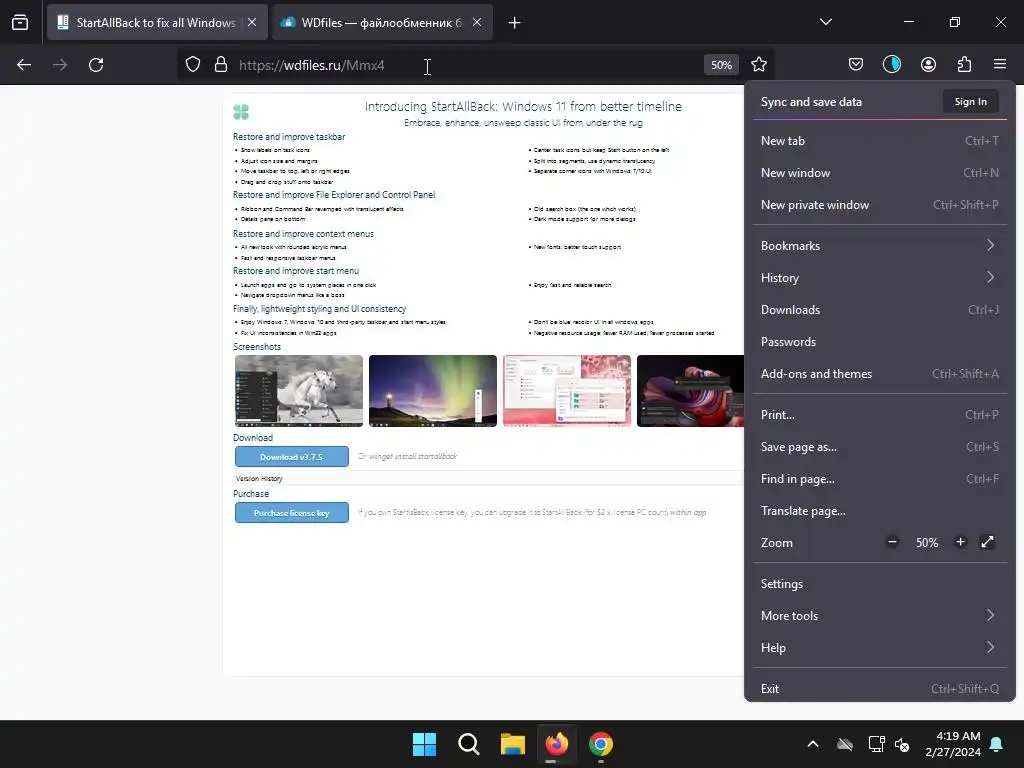Choose Exit to quit Firefox
Viewport: 1024px width, 768px height.
pyautogui.click(x=880, y=689)
